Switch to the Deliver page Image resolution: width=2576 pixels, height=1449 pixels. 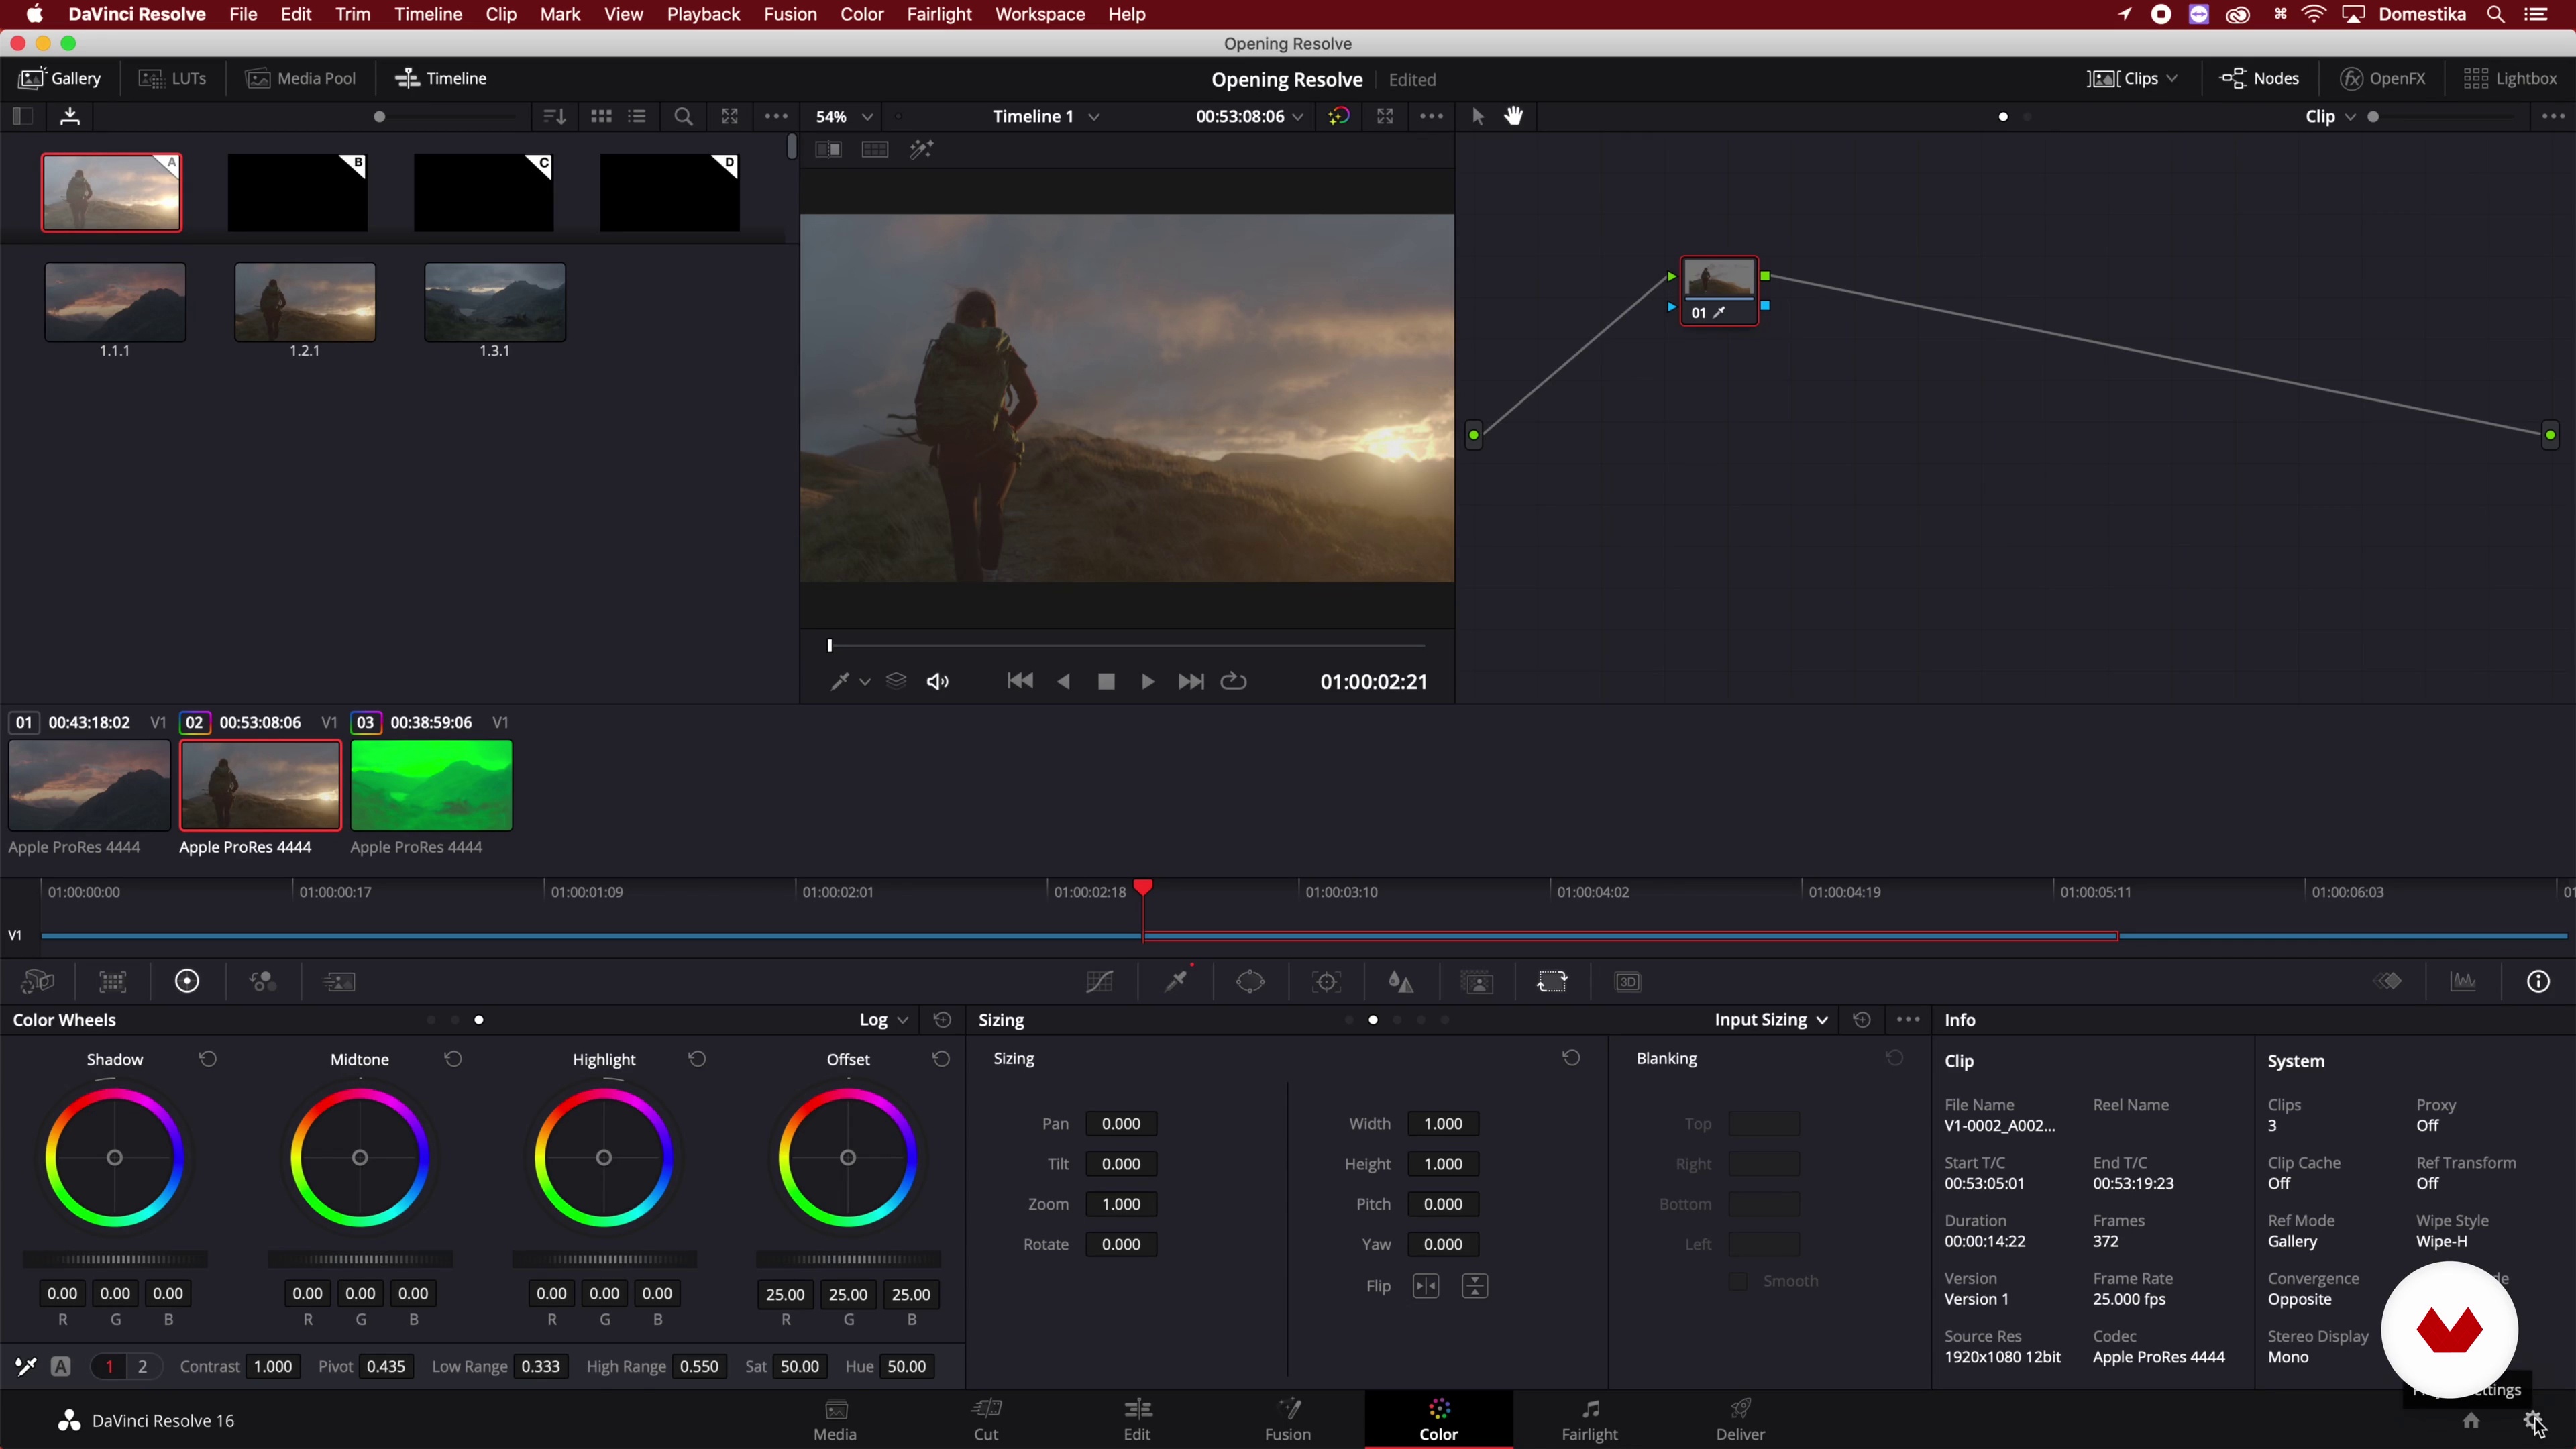click(1740, 1420)
